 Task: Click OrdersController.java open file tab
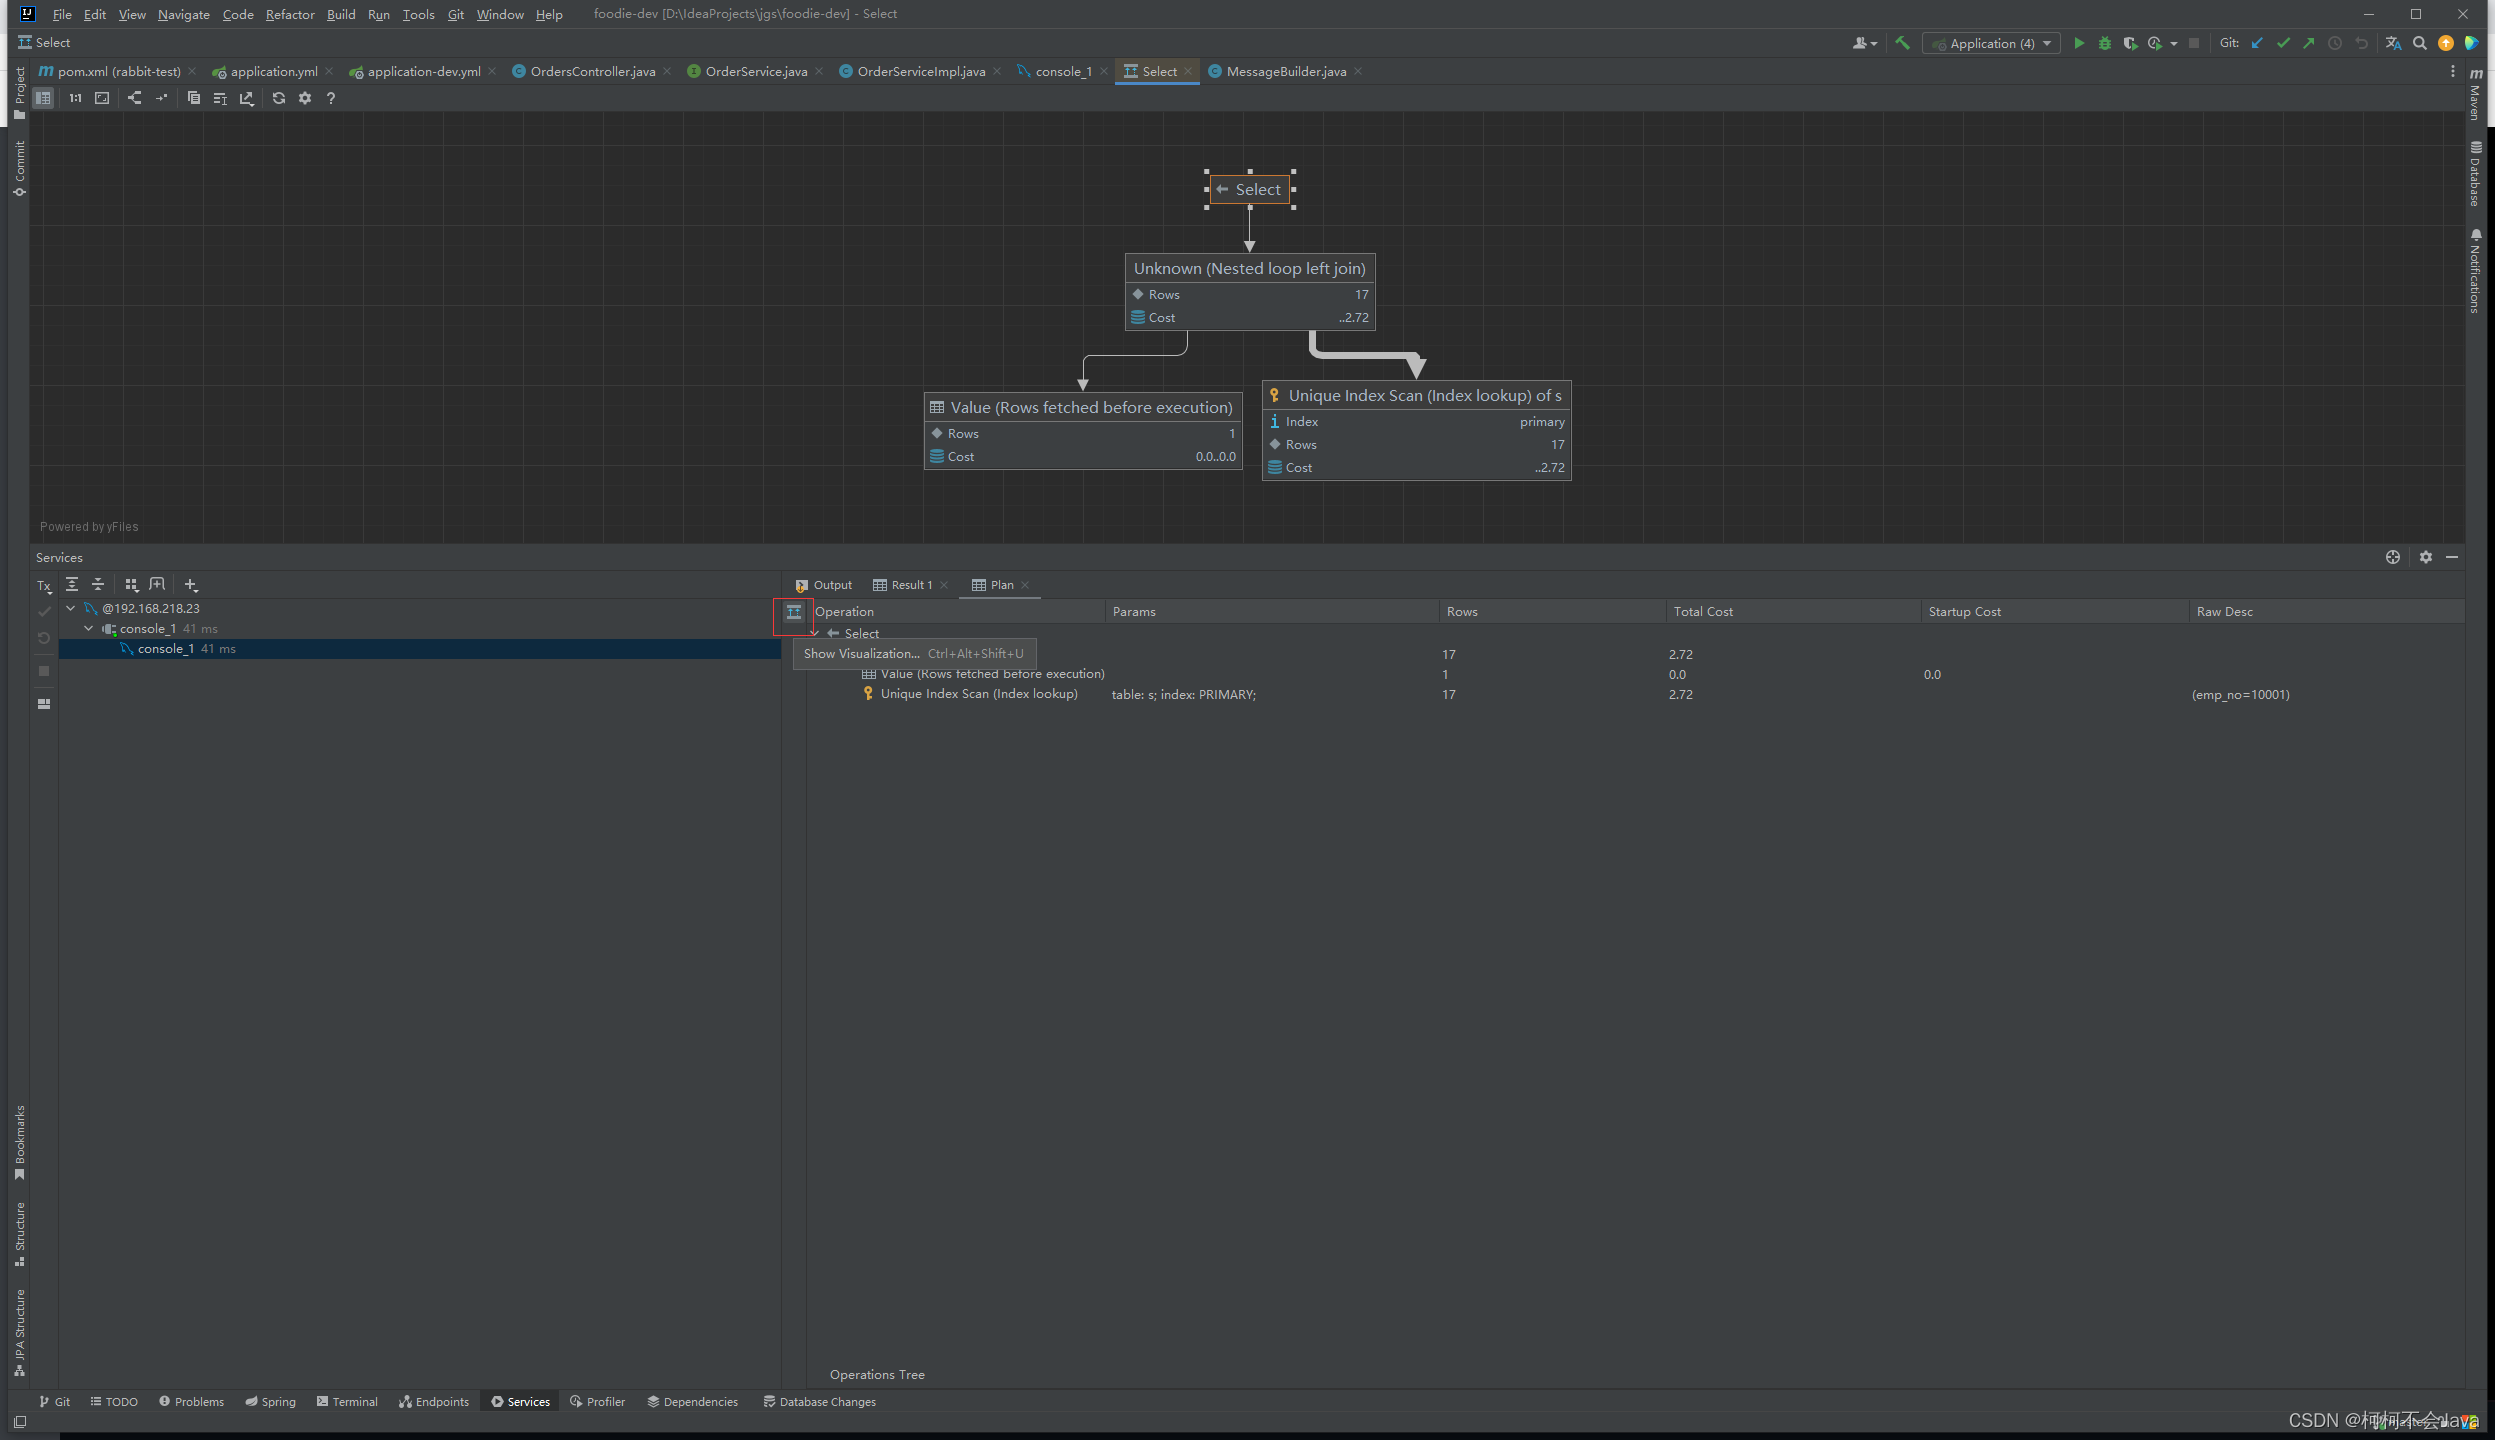(x=591, y=70)
